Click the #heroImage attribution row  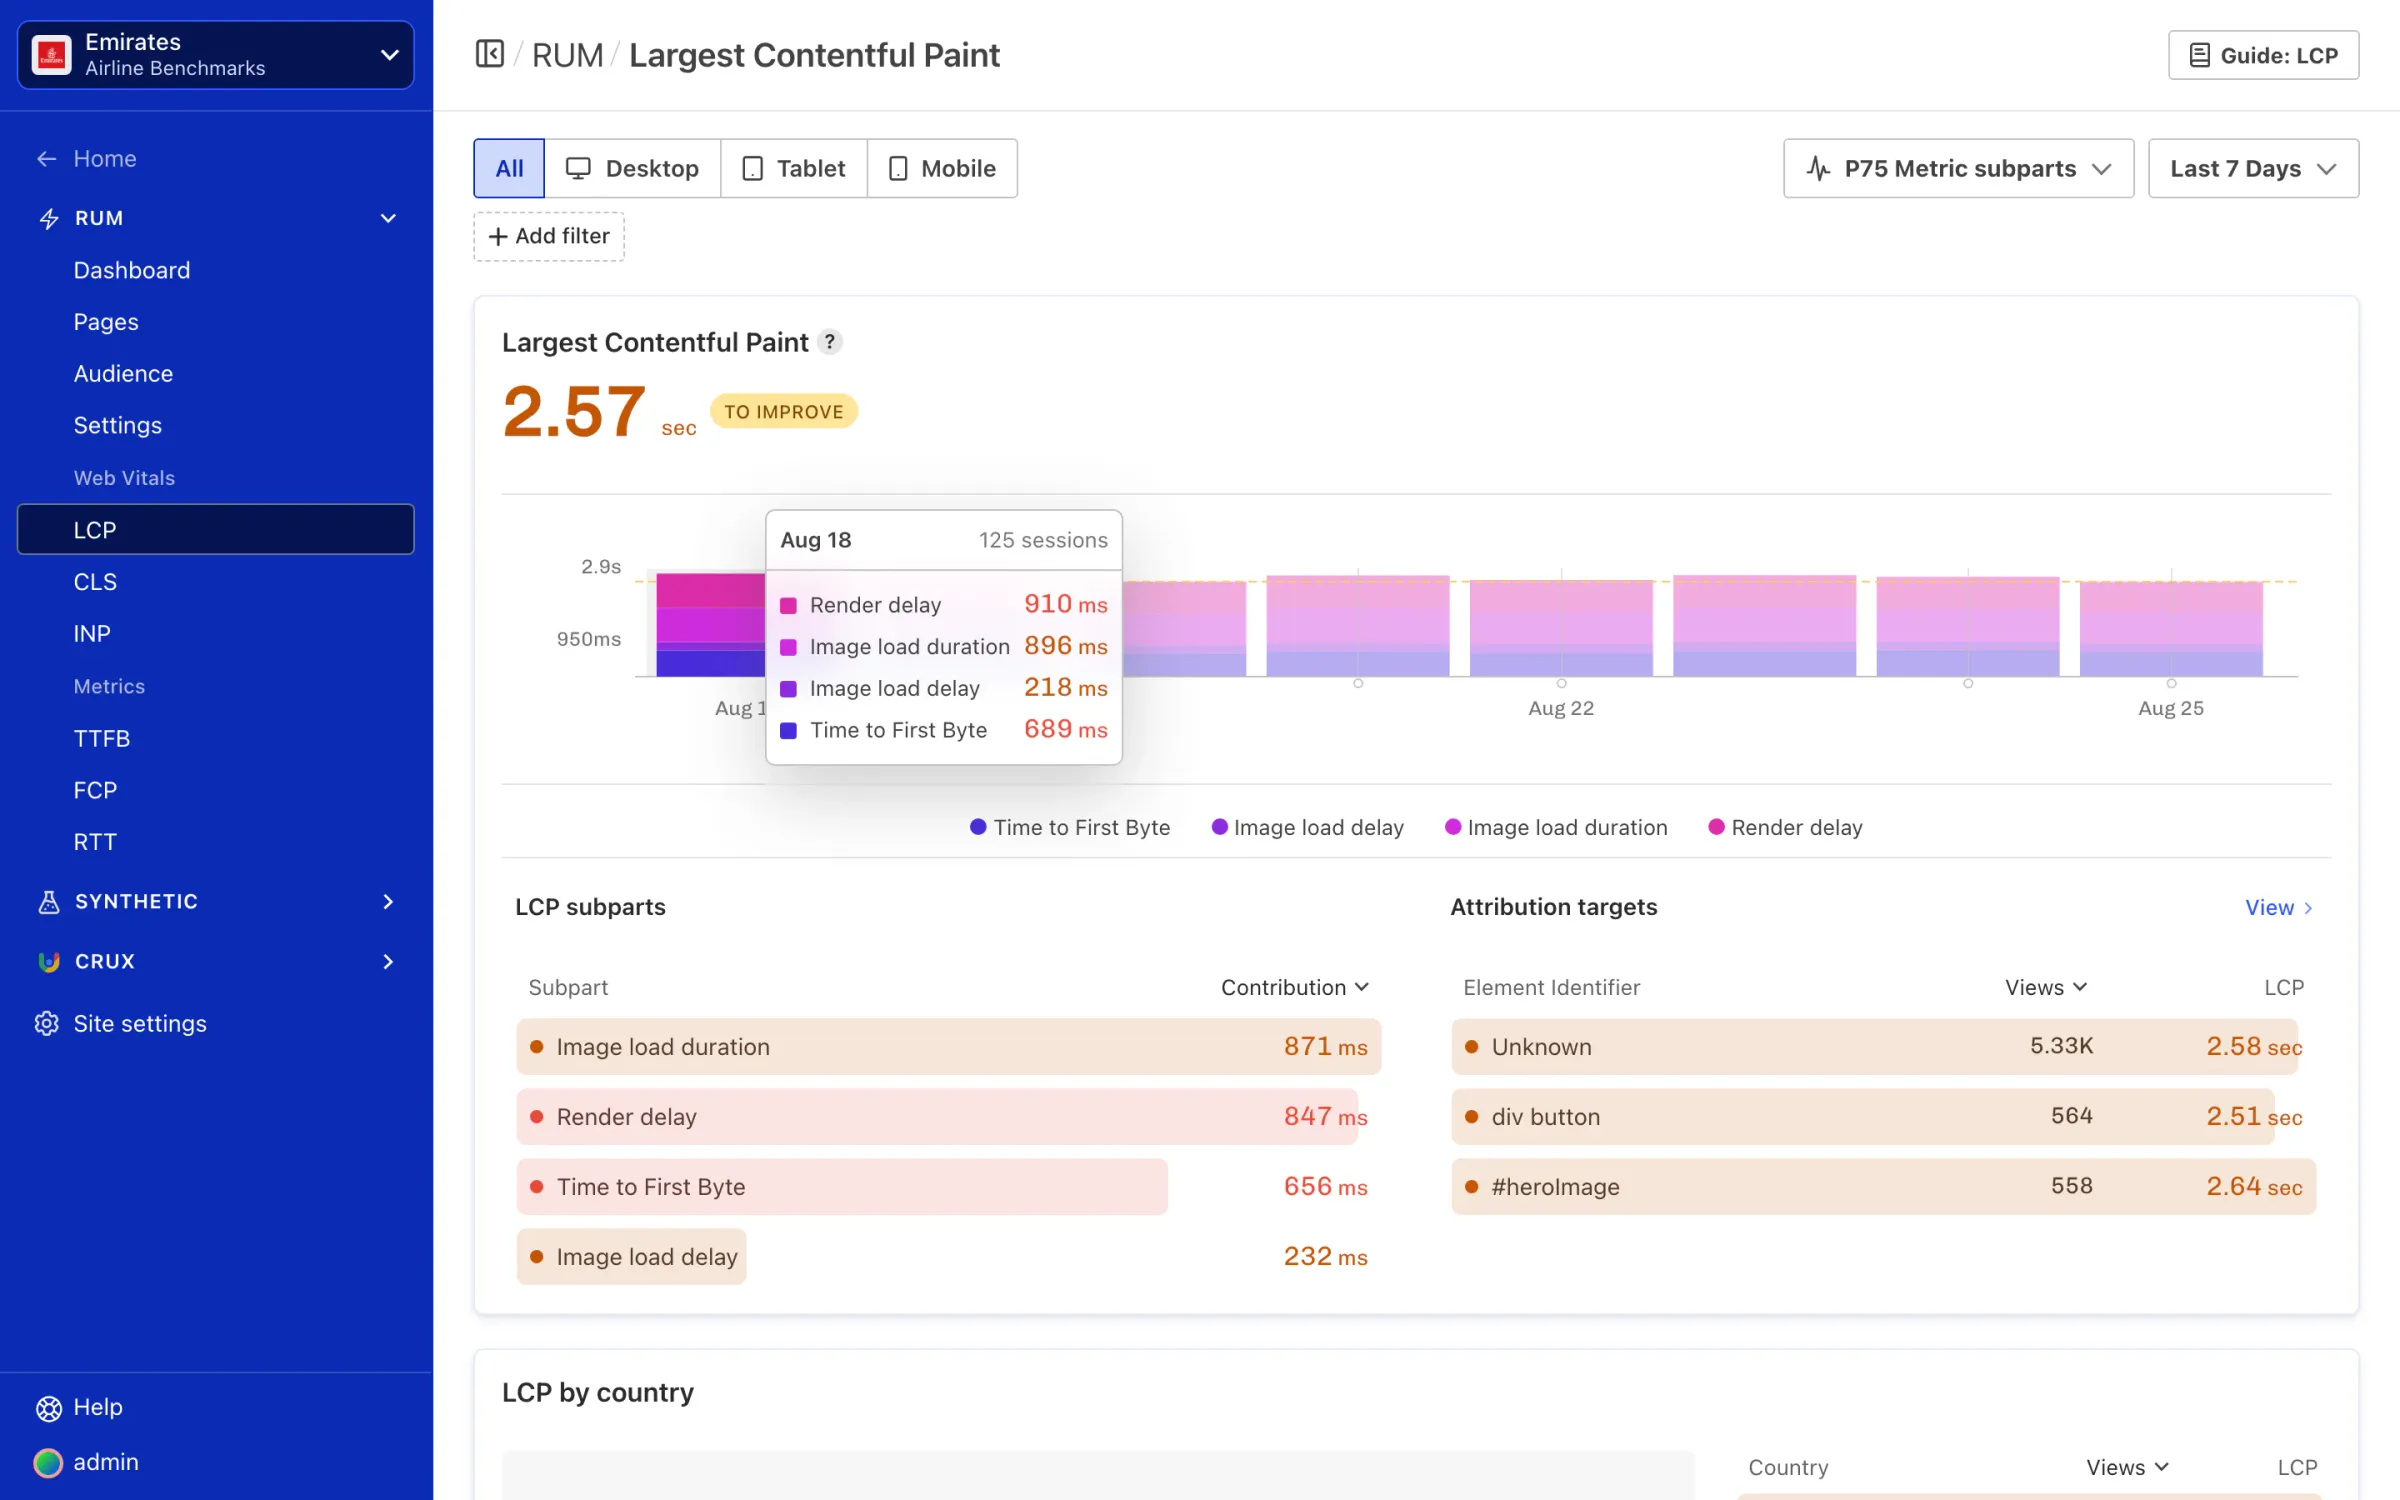1884,1187
